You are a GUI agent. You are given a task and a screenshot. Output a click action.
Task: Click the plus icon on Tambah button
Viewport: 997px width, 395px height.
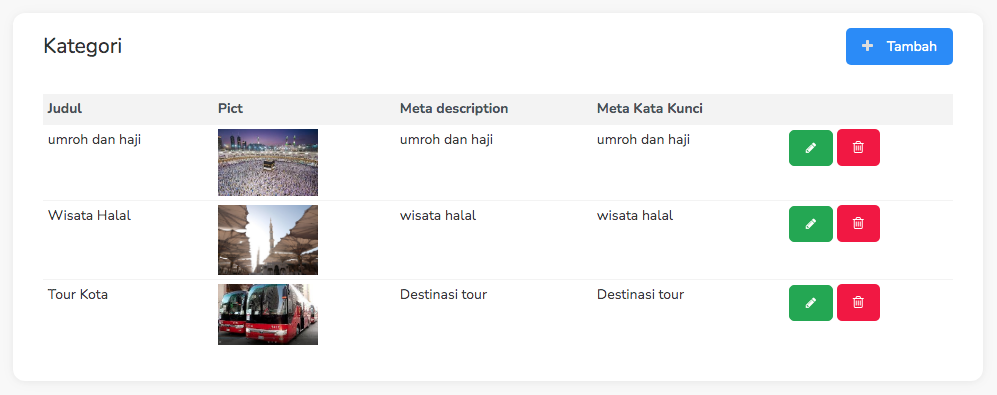[x=867, y=46]
